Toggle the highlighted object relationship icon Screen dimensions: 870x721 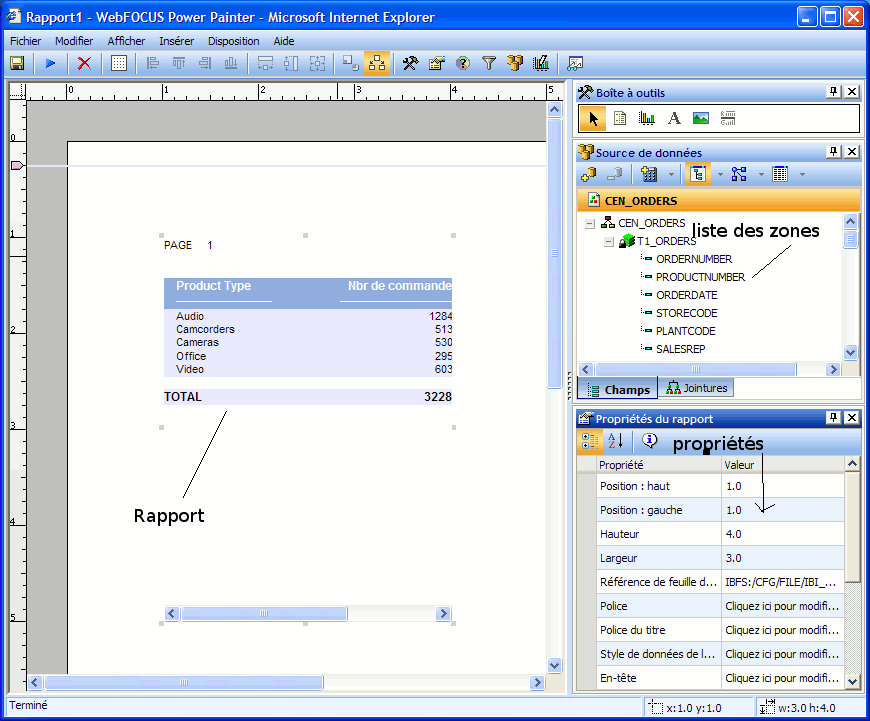click(x=377, y=63)
